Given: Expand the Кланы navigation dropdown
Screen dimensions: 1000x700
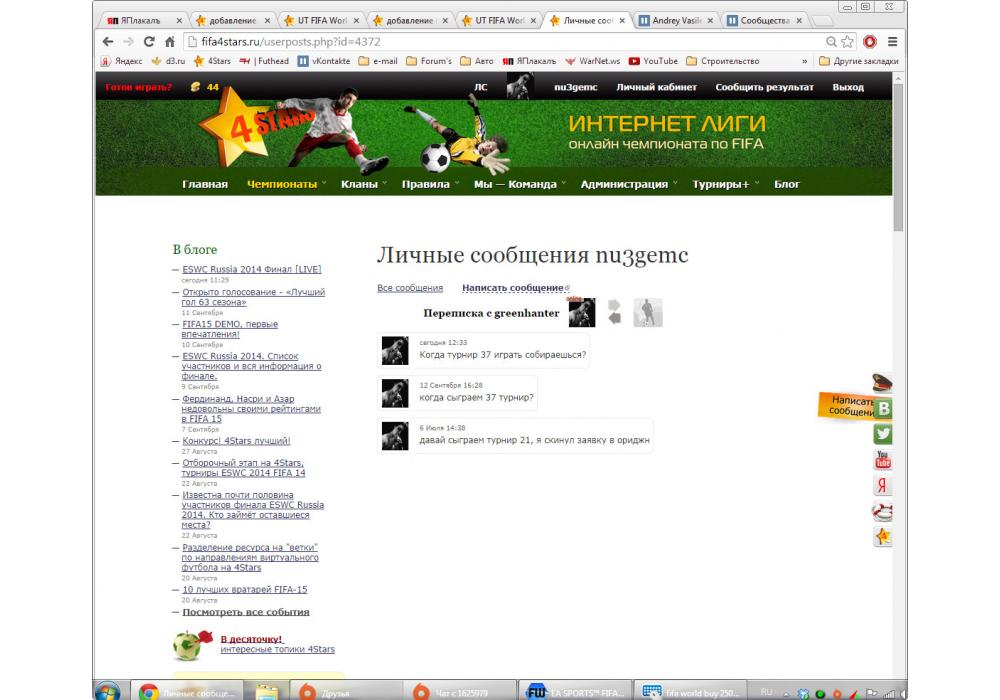Looking at the screenshot, I should point(363,184).
